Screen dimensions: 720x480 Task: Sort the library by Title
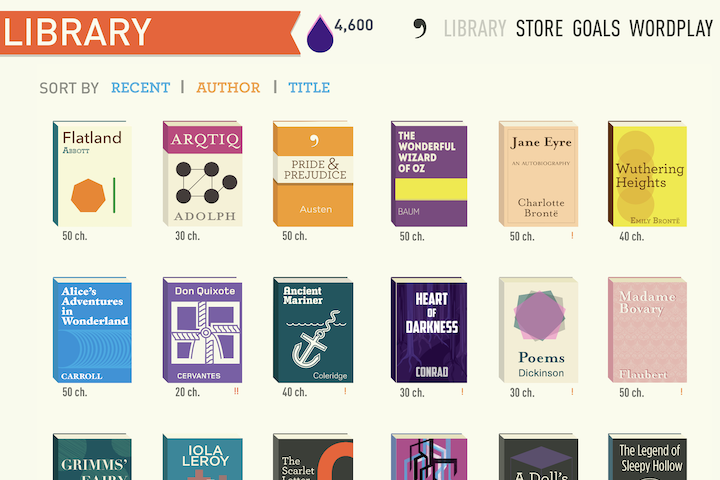tap(309, 87)
